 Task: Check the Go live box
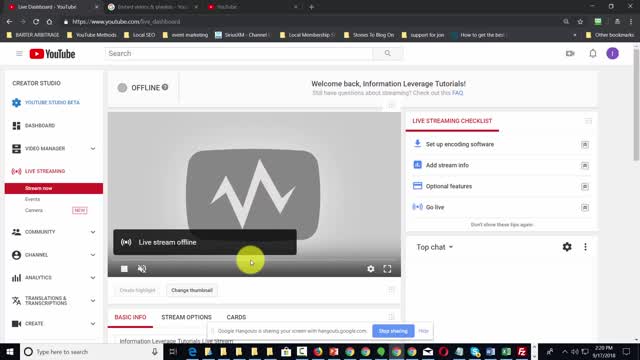pyautogui.click(x=585, y=207)
